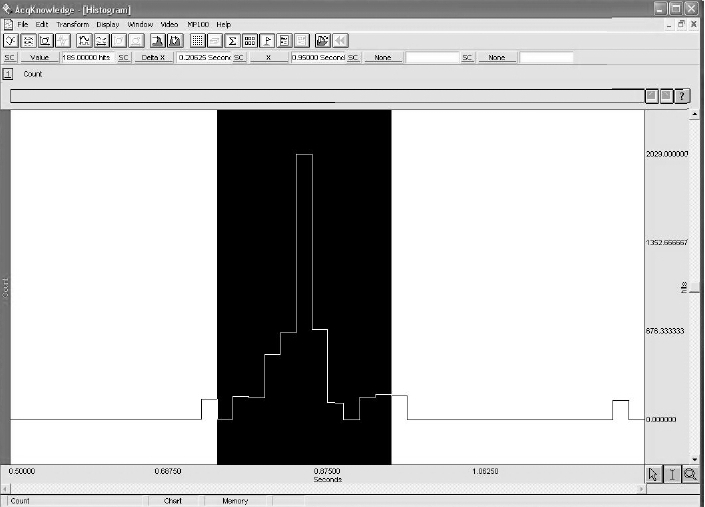Click the greyed-out waveform mode icon
The width and height of the screenshot is (705, 507).
point(63,41)
